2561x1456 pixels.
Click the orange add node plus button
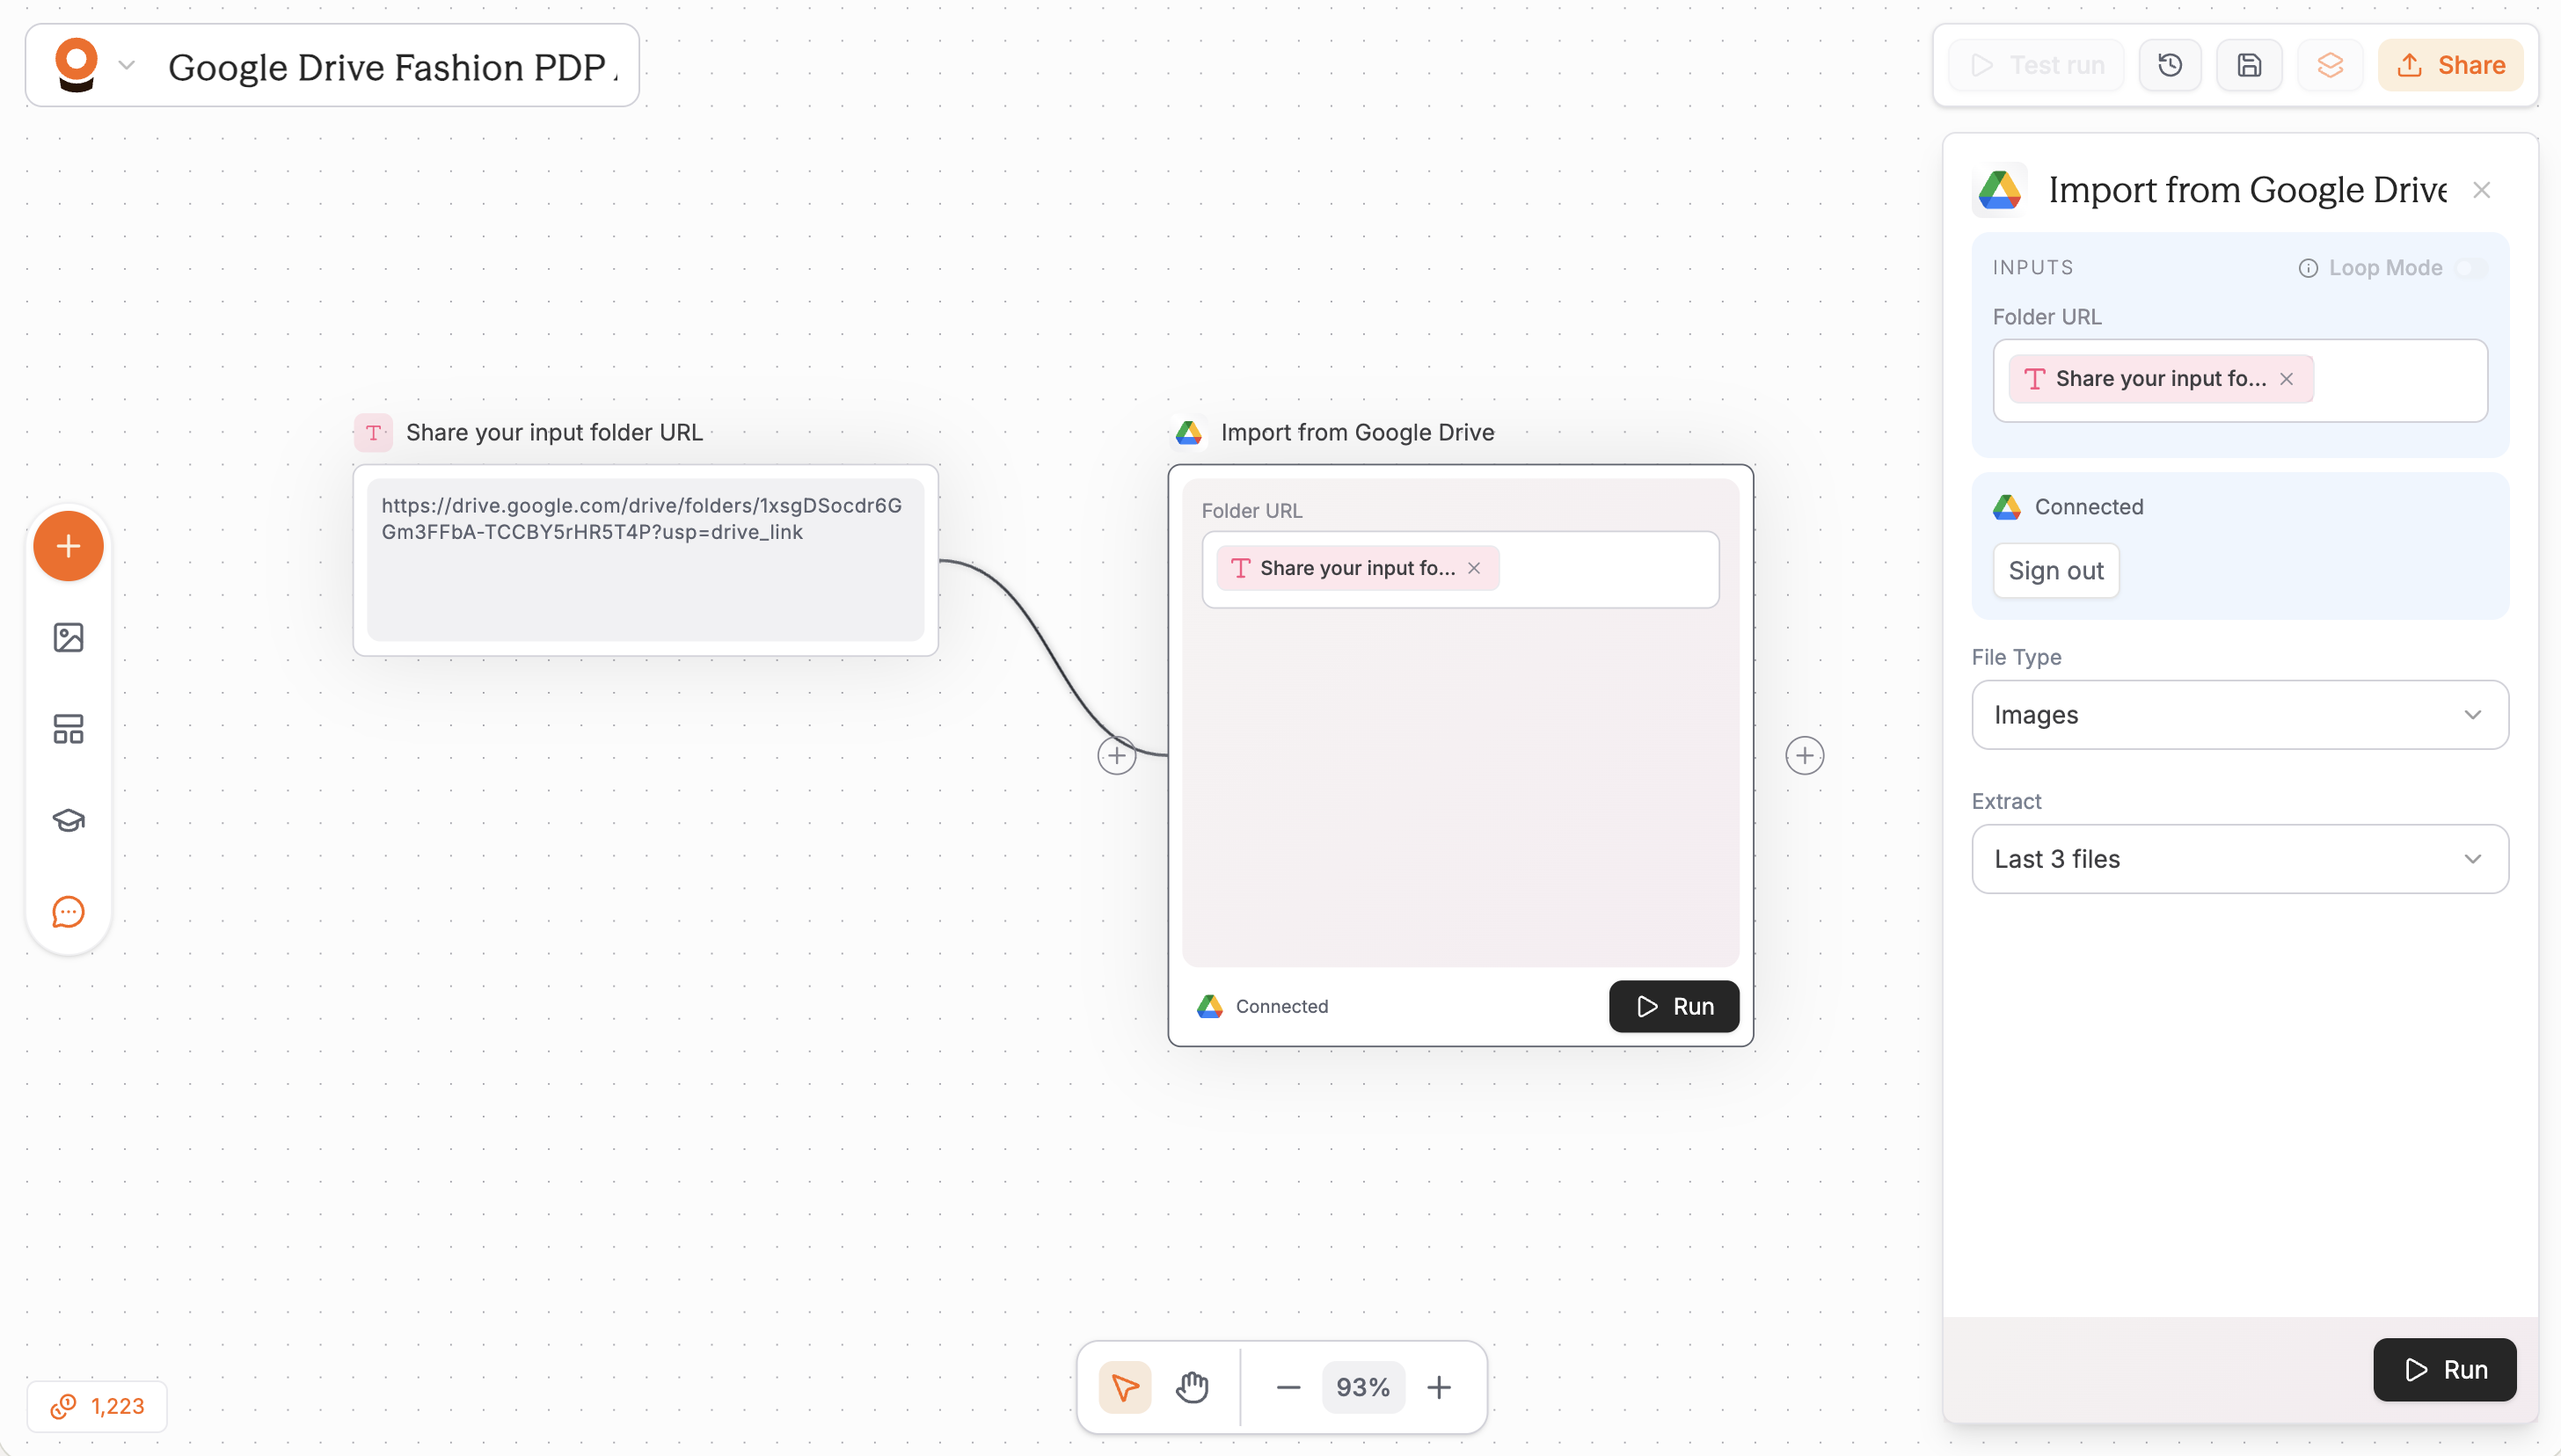pos(68,546)
